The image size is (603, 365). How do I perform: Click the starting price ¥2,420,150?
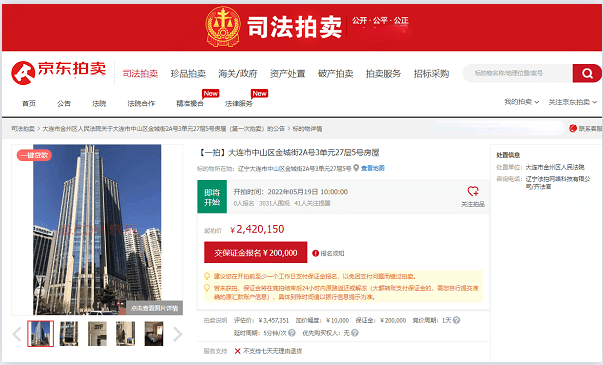257,229
